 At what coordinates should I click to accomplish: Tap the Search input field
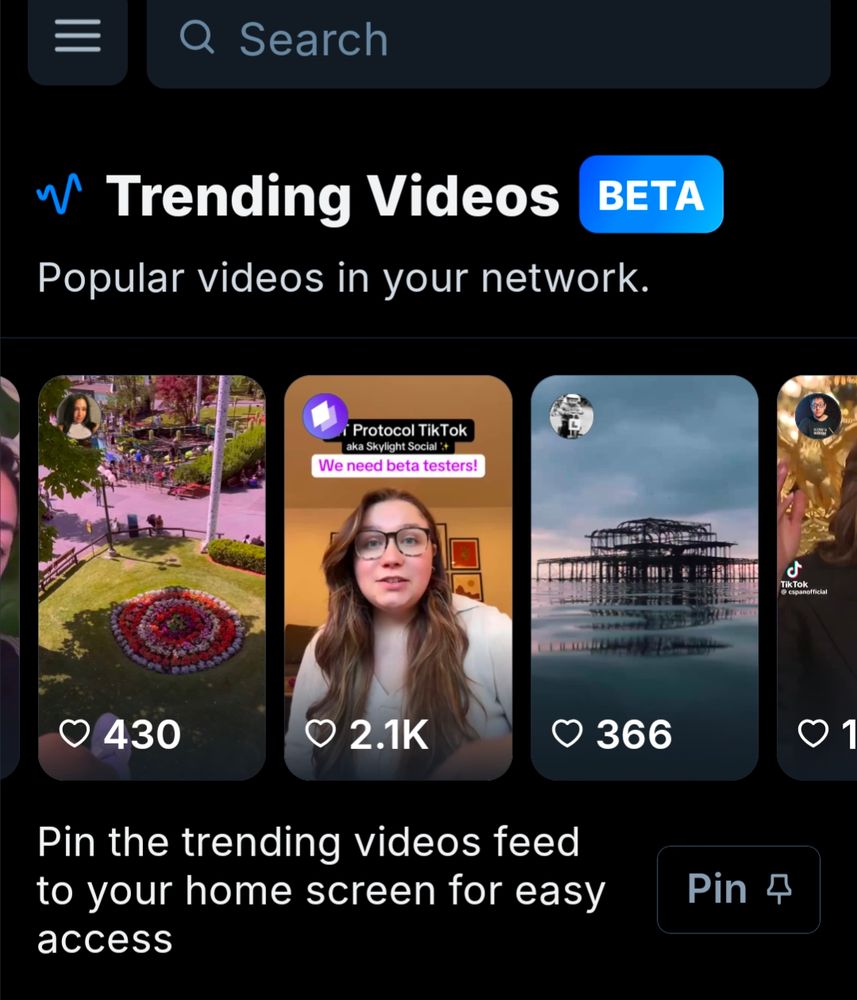[x=488, y=38]
